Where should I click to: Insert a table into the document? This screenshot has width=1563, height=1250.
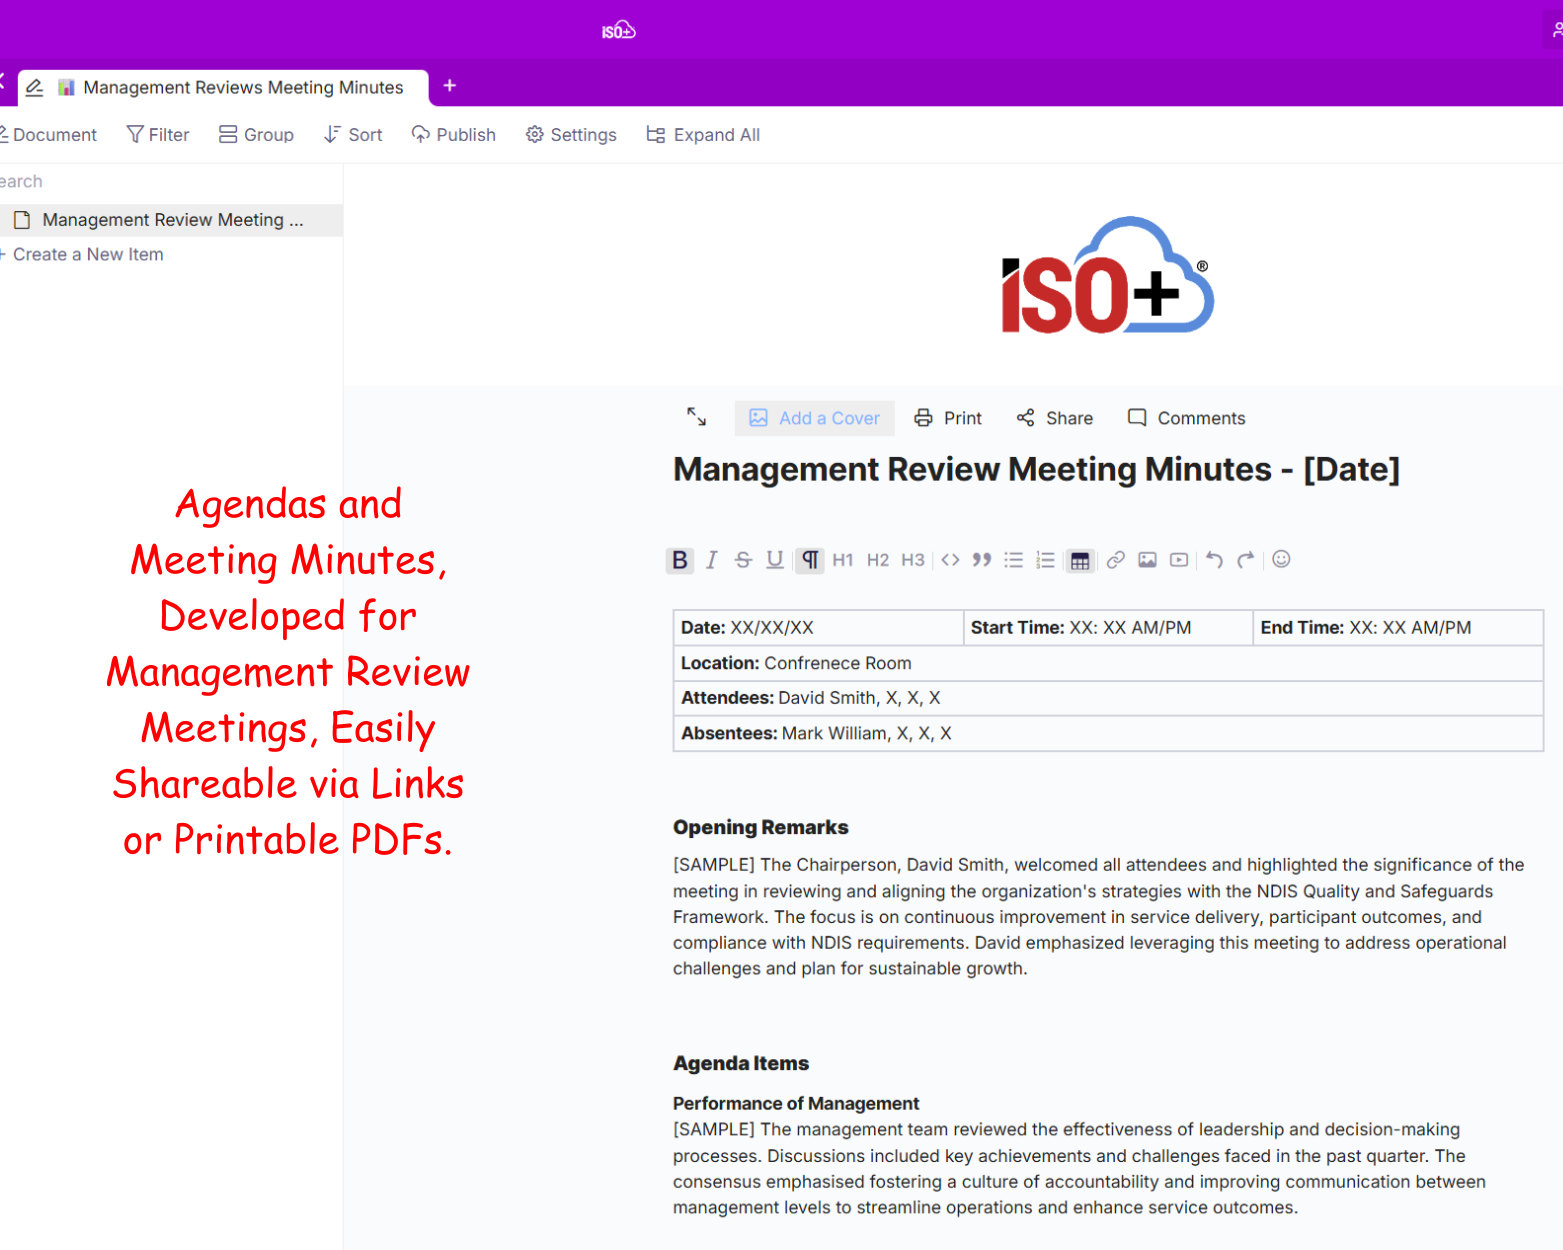tap(1080, 561)
